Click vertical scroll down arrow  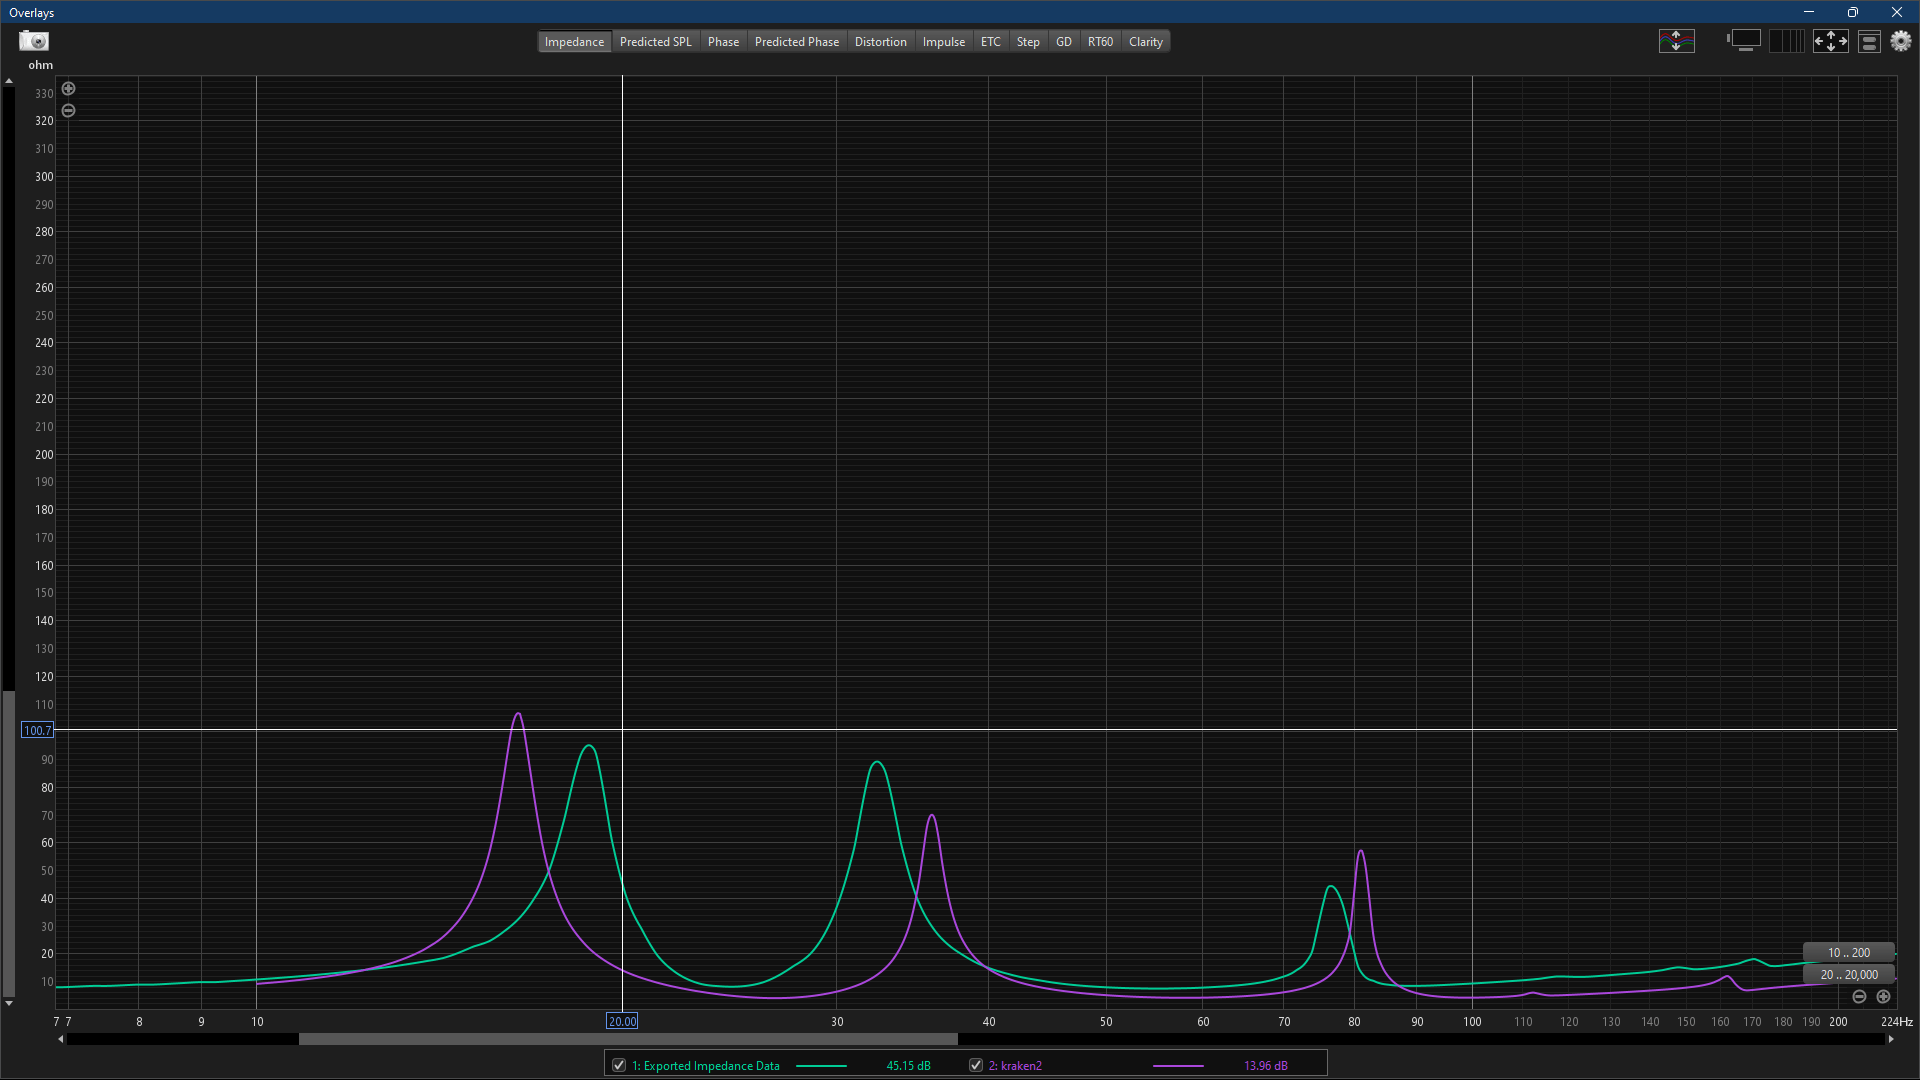9,1003
